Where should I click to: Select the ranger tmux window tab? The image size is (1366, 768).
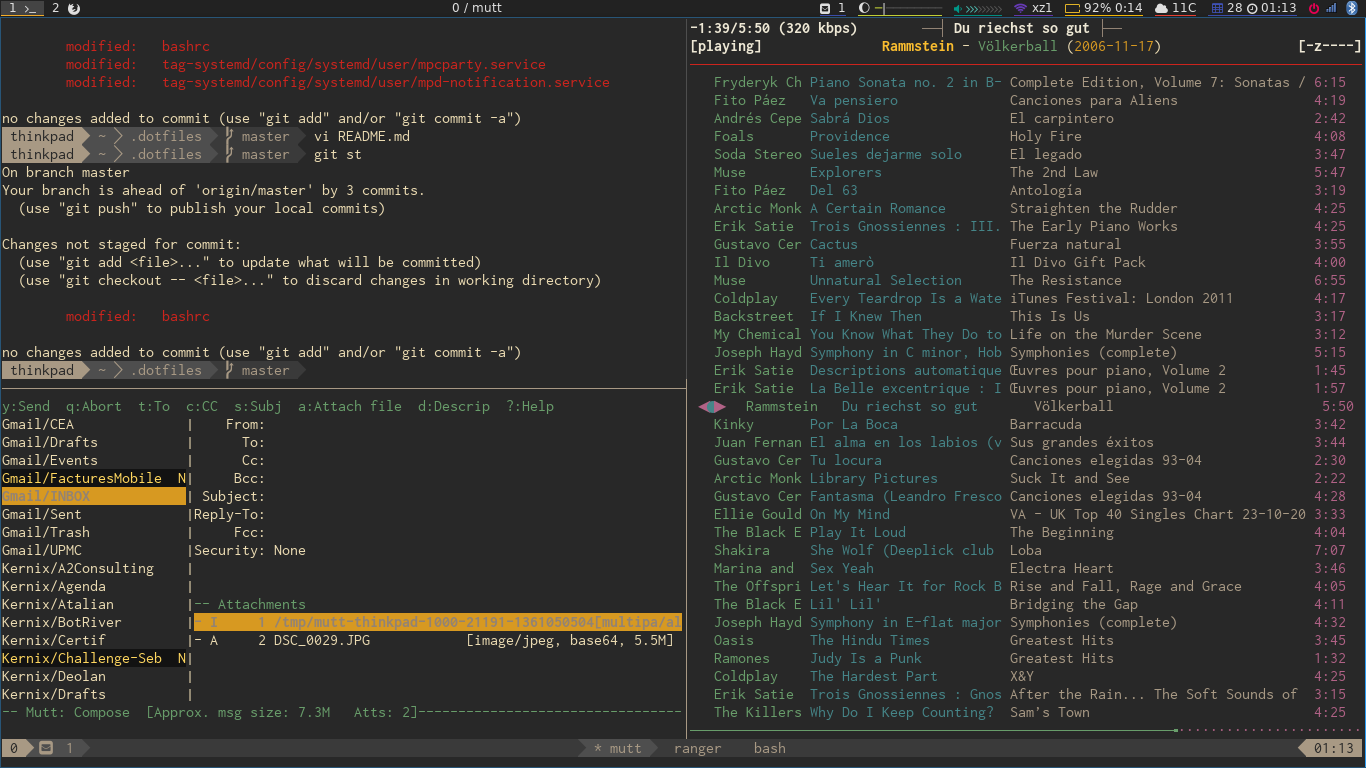click(697, 748)
